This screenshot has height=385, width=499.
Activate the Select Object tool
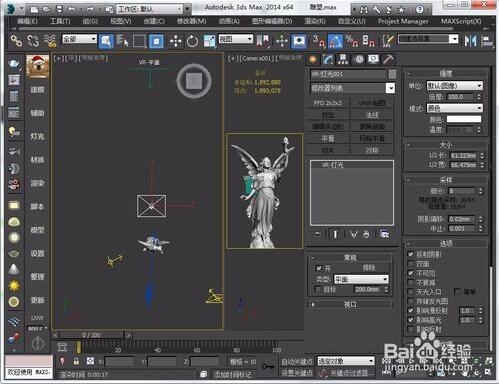106,41
